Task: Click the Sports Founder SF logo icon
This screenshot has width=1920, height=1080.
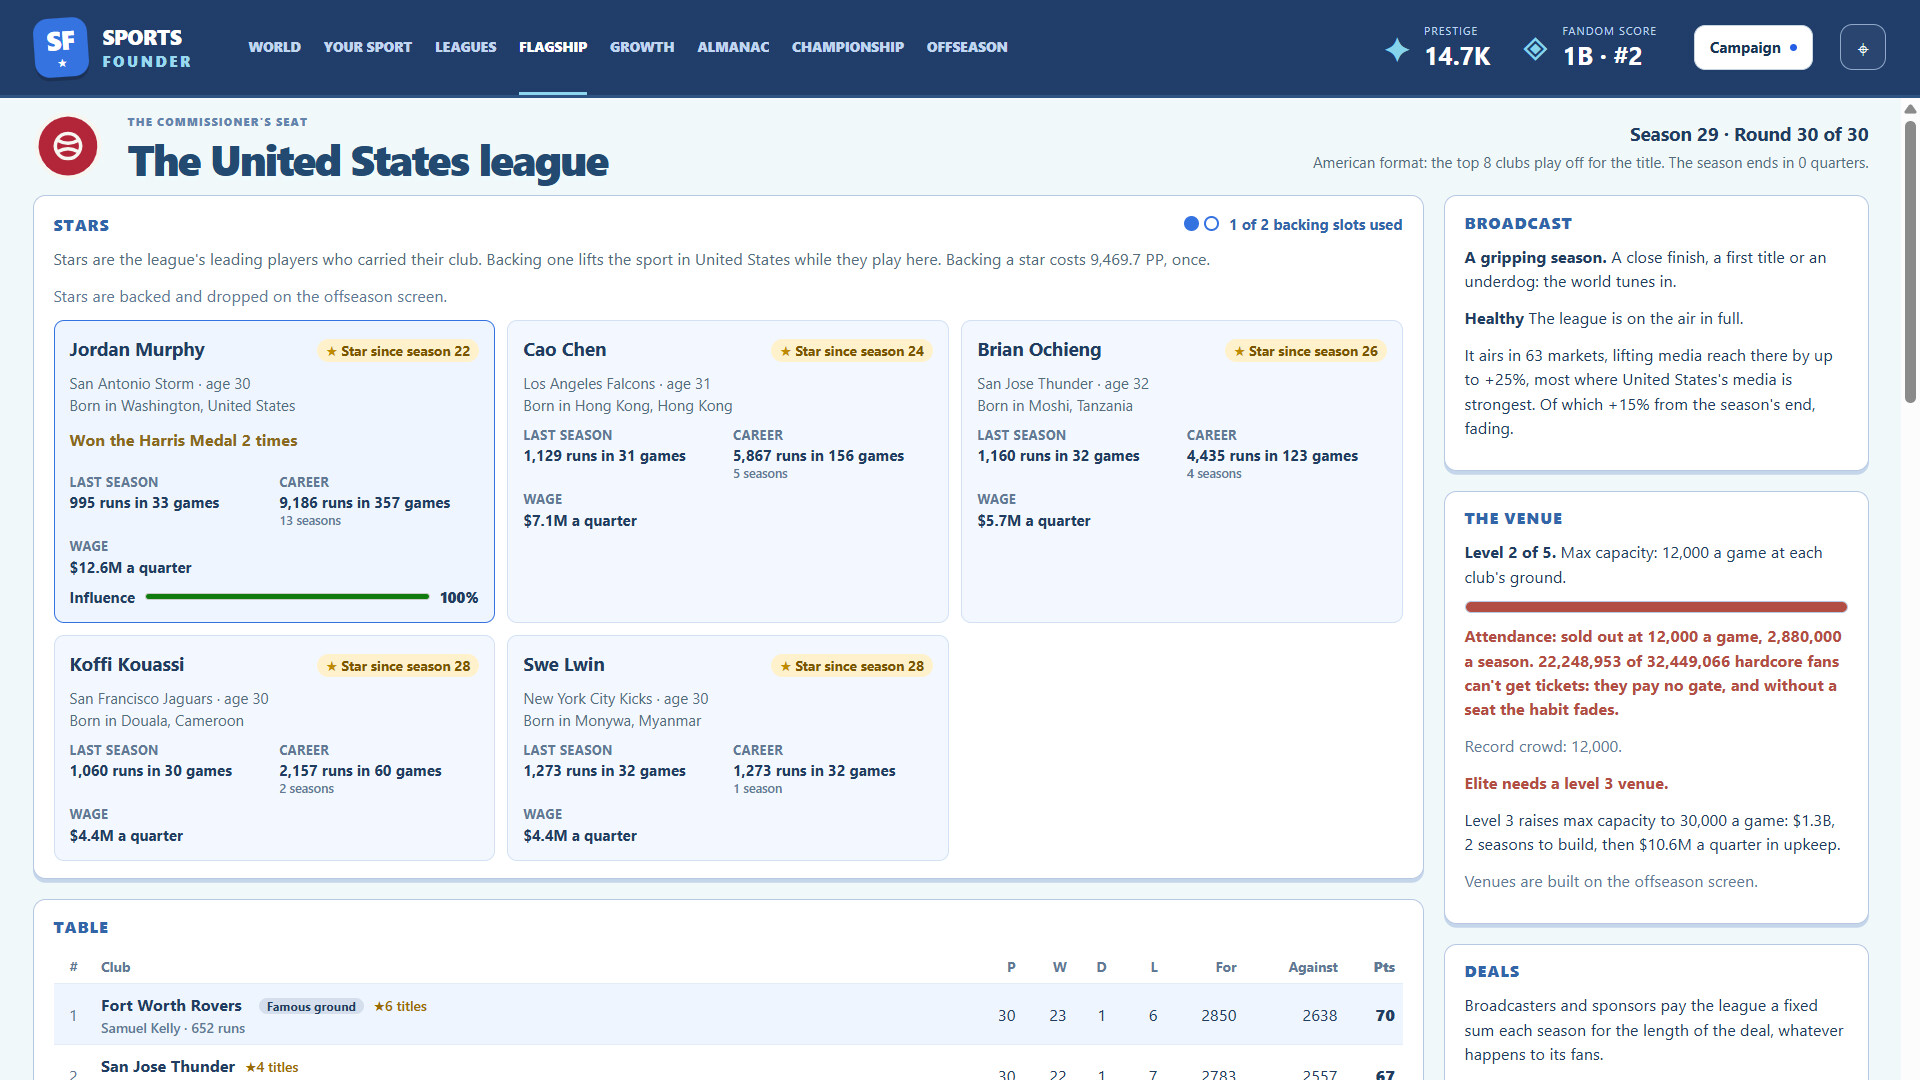Action: pyautogui.click(x=60, y=47)
